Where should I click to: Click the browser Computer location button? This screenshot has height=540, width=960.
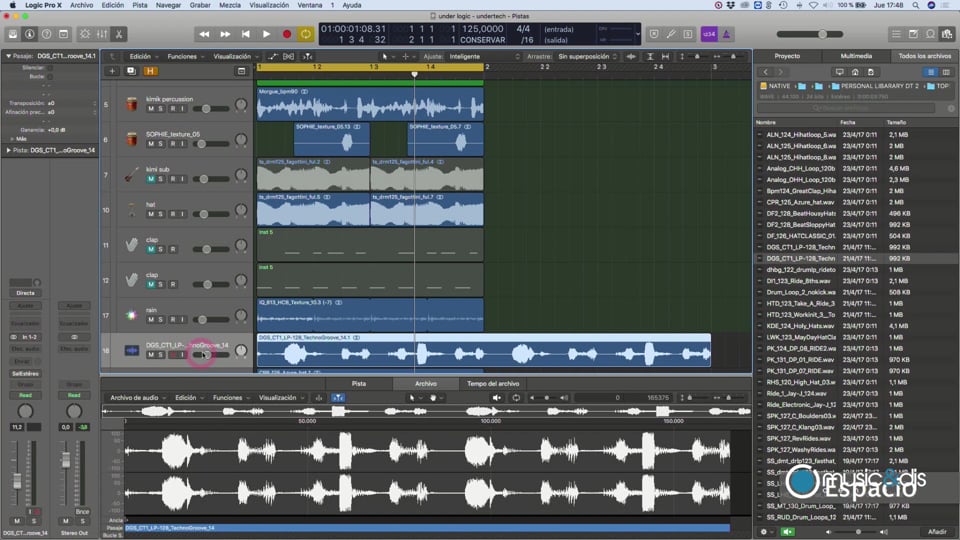[x=839, y=72]
